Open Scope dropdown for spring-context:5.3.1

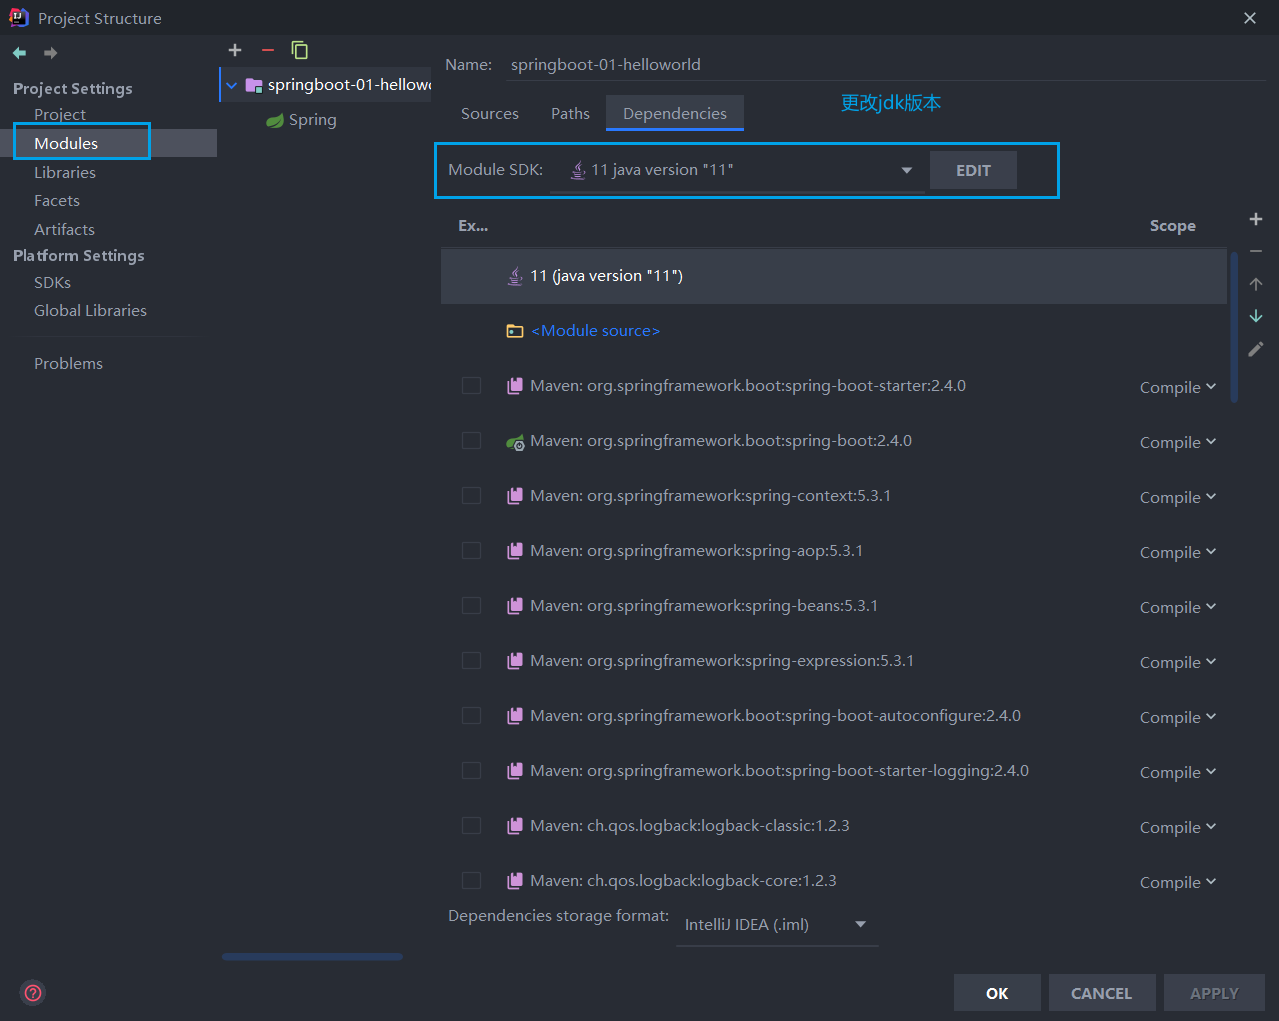pos(1178,497)
